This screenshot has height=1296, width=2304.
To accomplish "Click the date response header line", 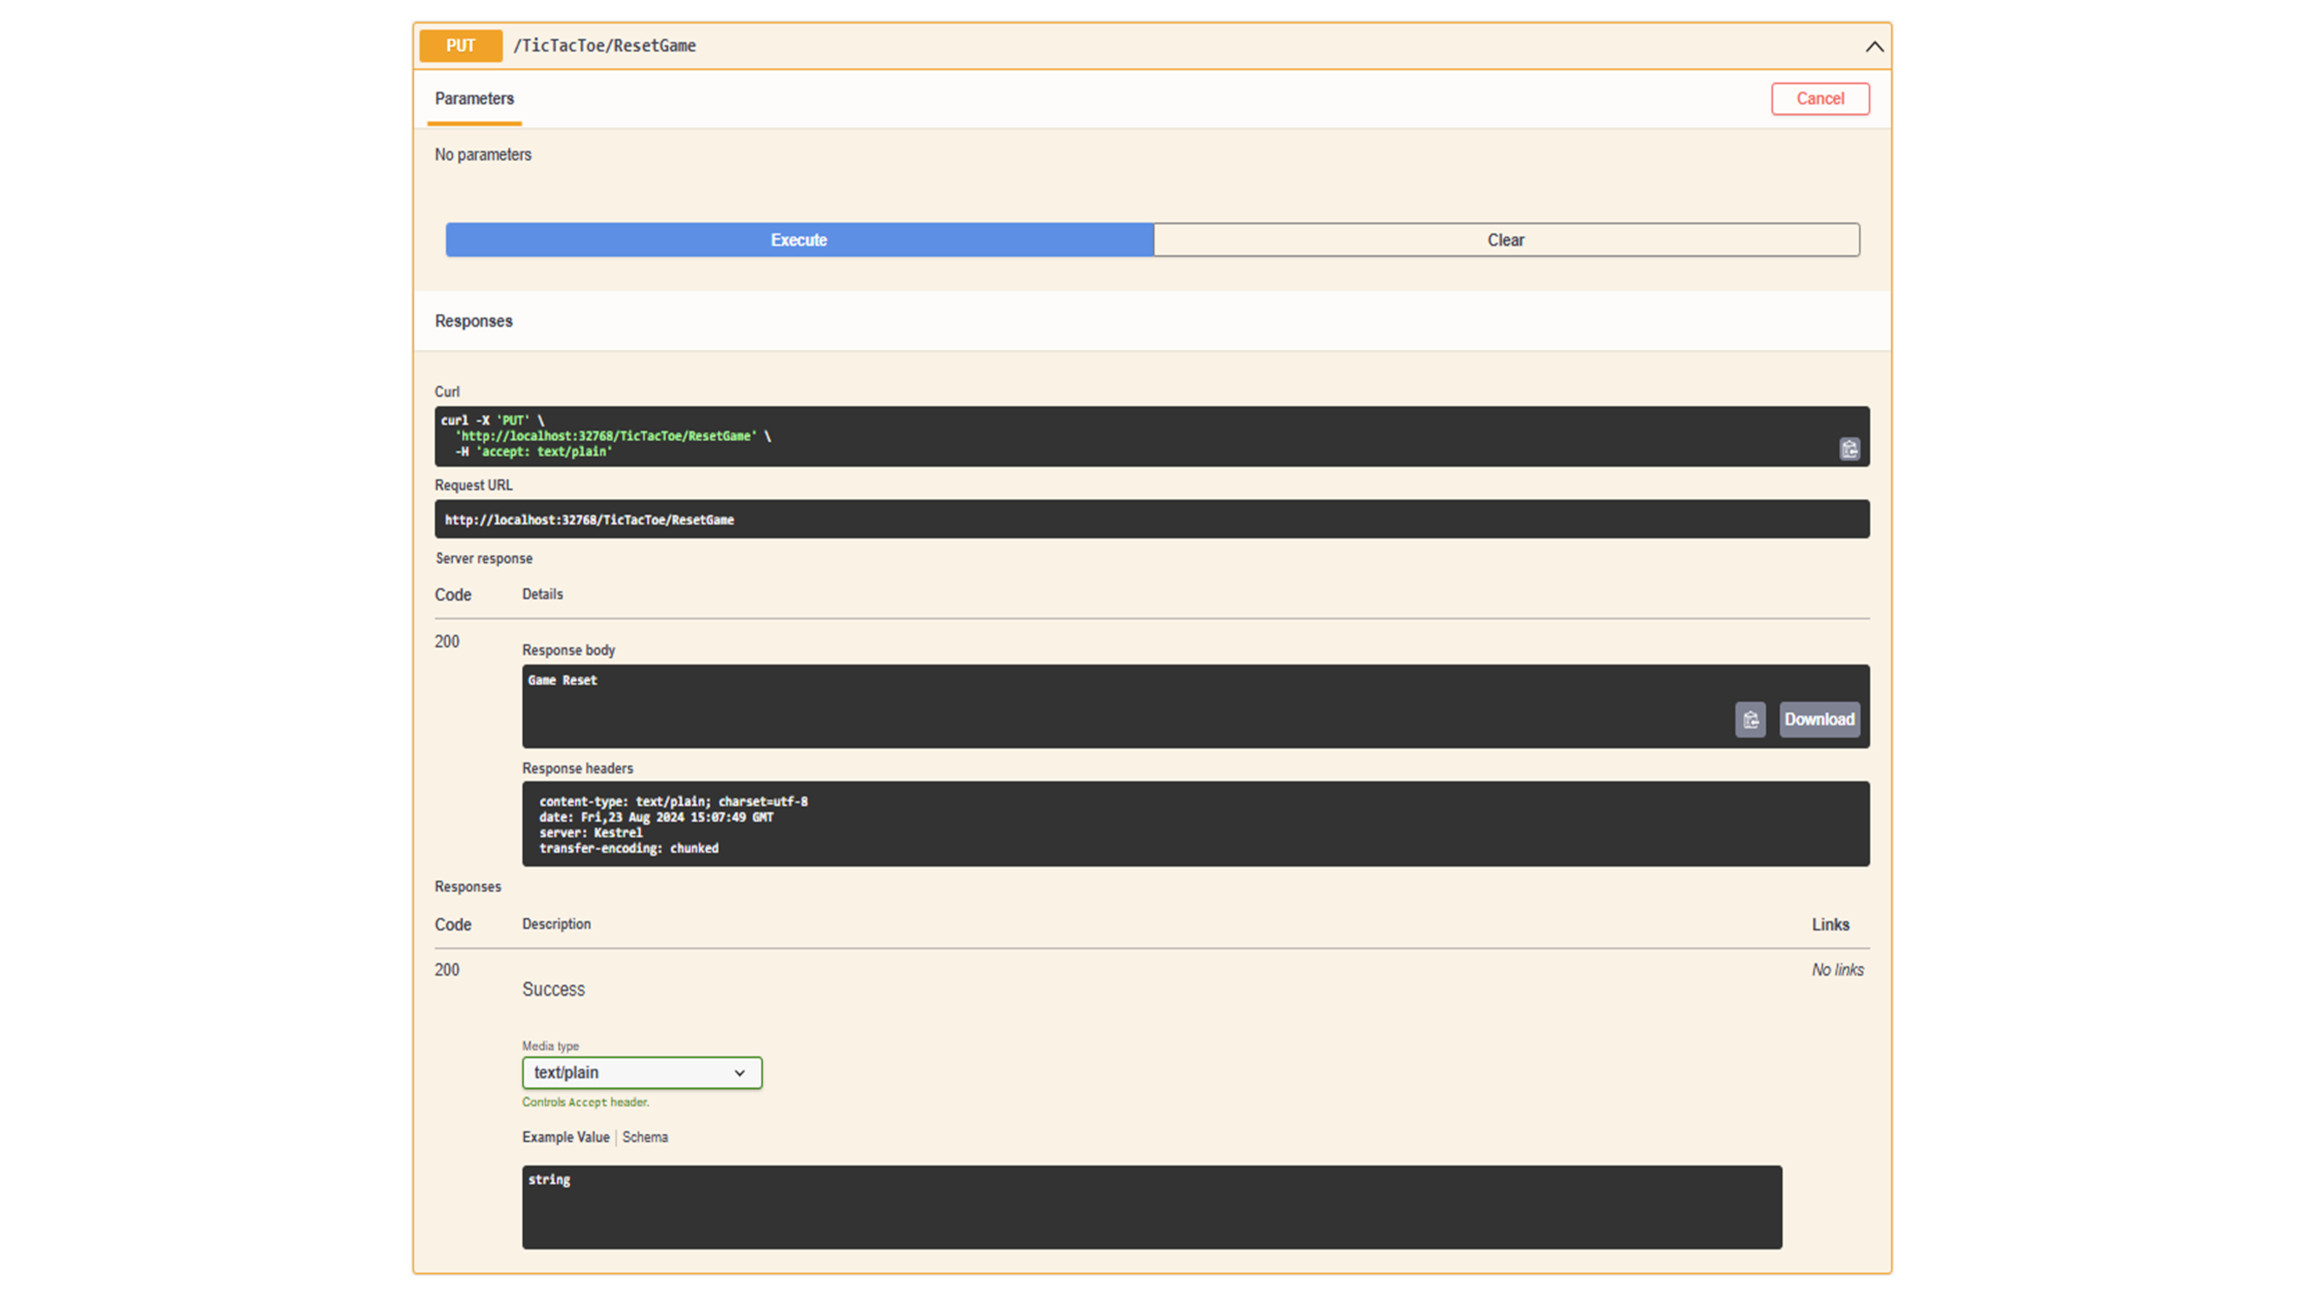I will [656, 817].
